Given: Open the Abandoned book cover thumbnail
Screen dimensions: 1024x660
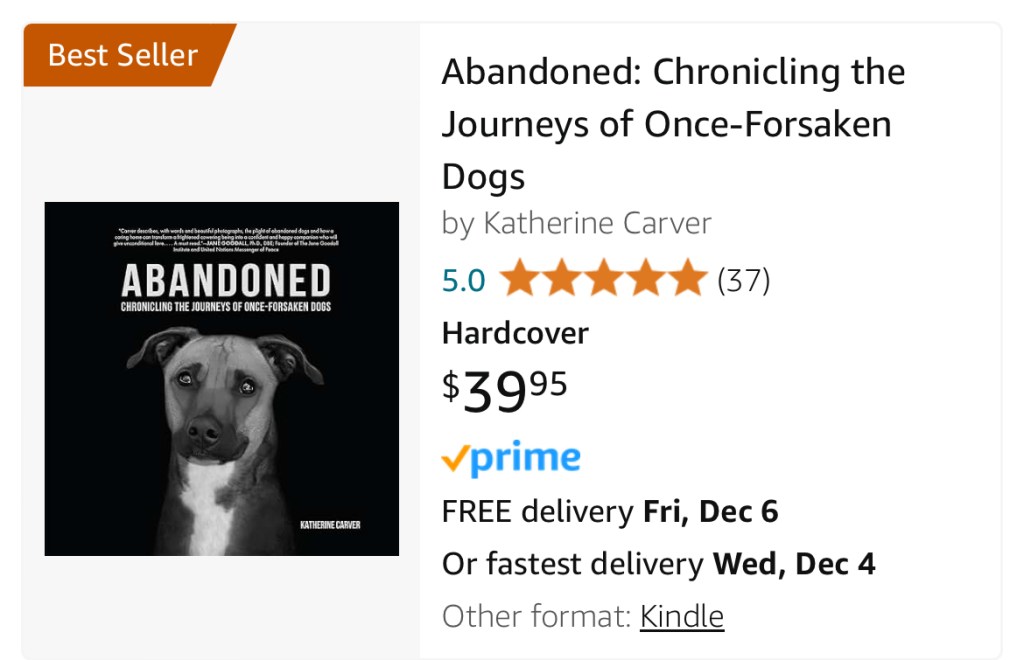Looking at the screenshot, I should click(x=221, y=379).
